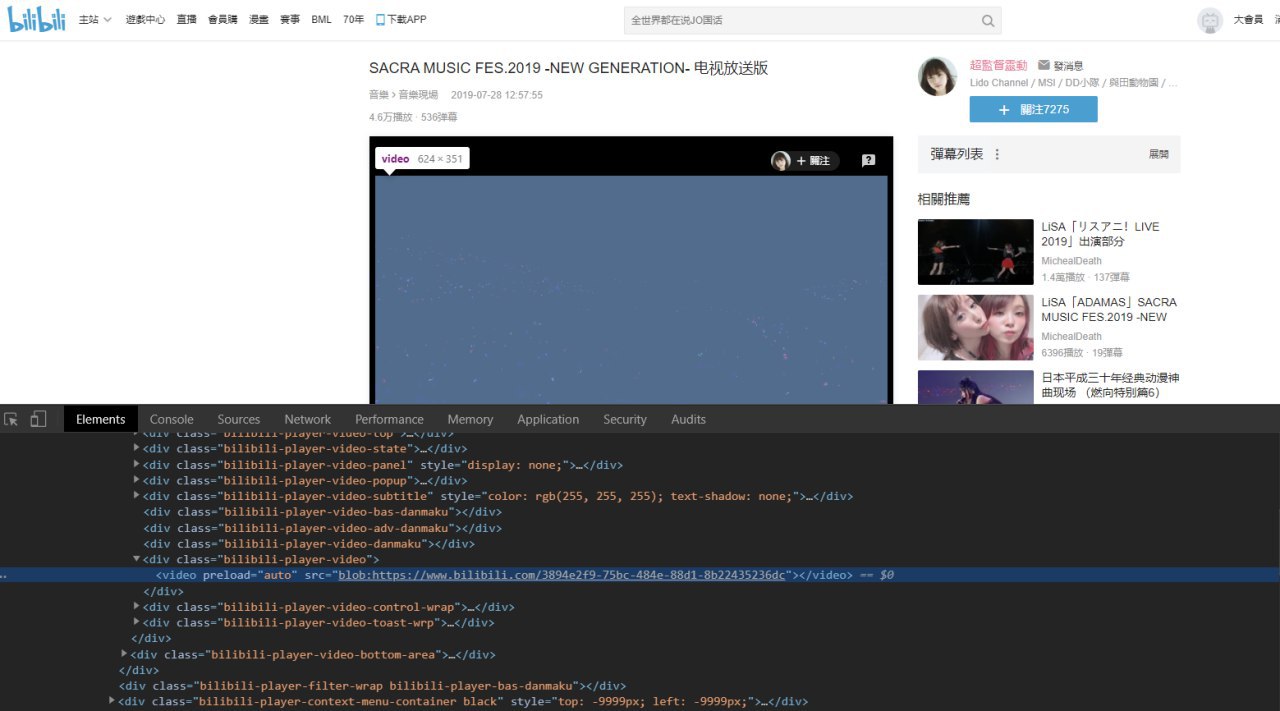Viewport: 1280px width, 711px height.
Task: Open LiSA リスアニ LIVE 2019 video thumbnail
Action: [975, 252]
